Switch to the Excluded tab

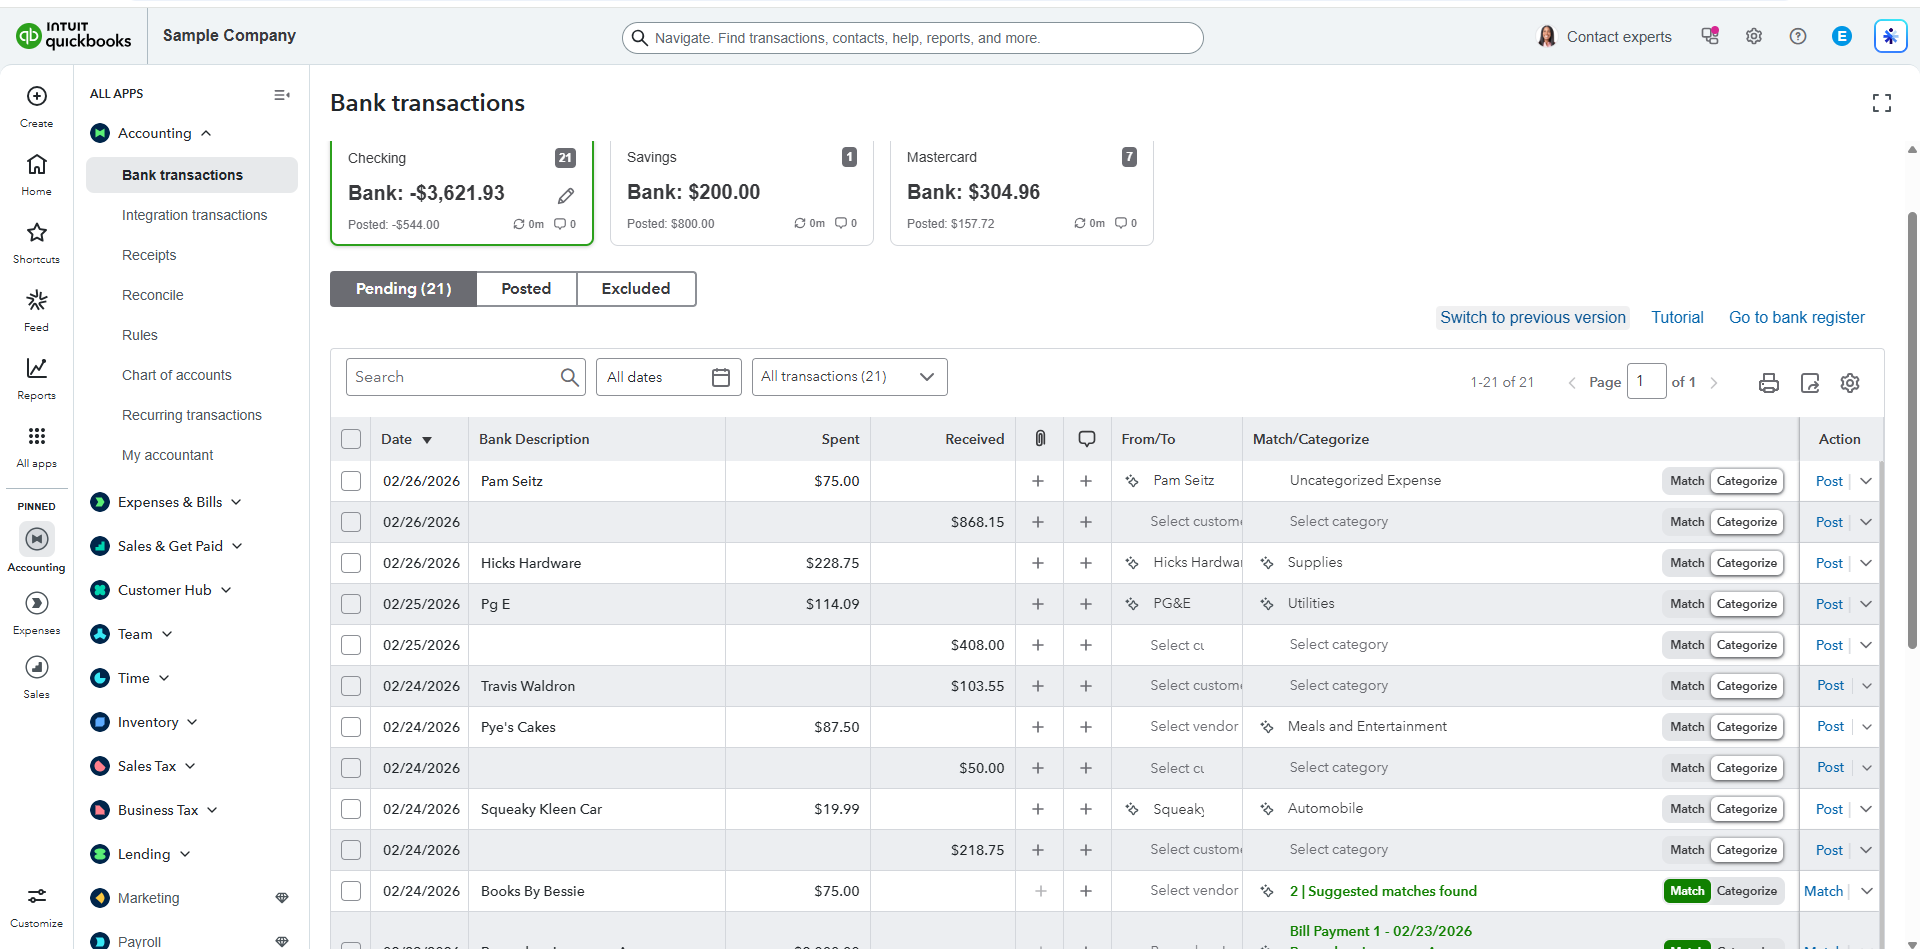click(x=636, y=289)
